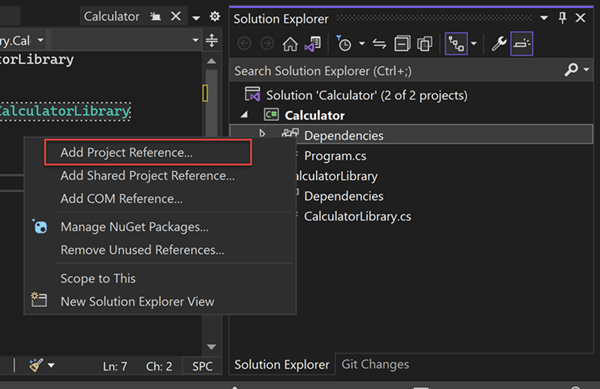Toggle the View Nested/Track Active Item button
Viewport: 600px width, 389px height.
tap(456, 44)
